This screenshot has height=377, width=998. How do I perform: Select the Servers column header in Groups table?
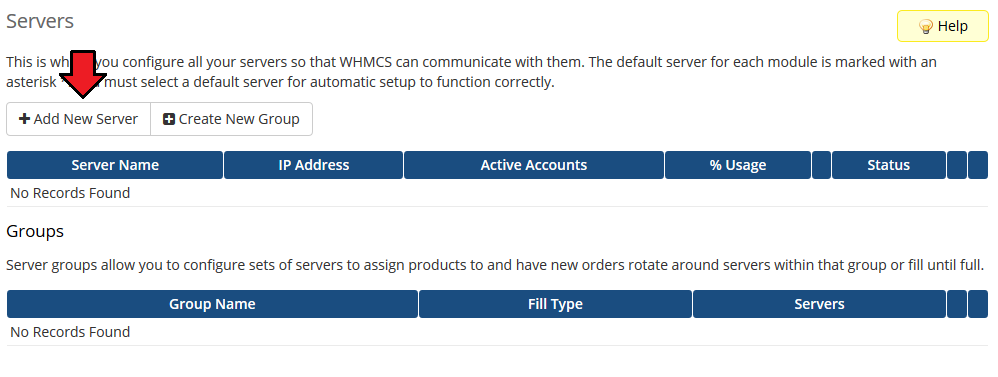pos(819,304)
